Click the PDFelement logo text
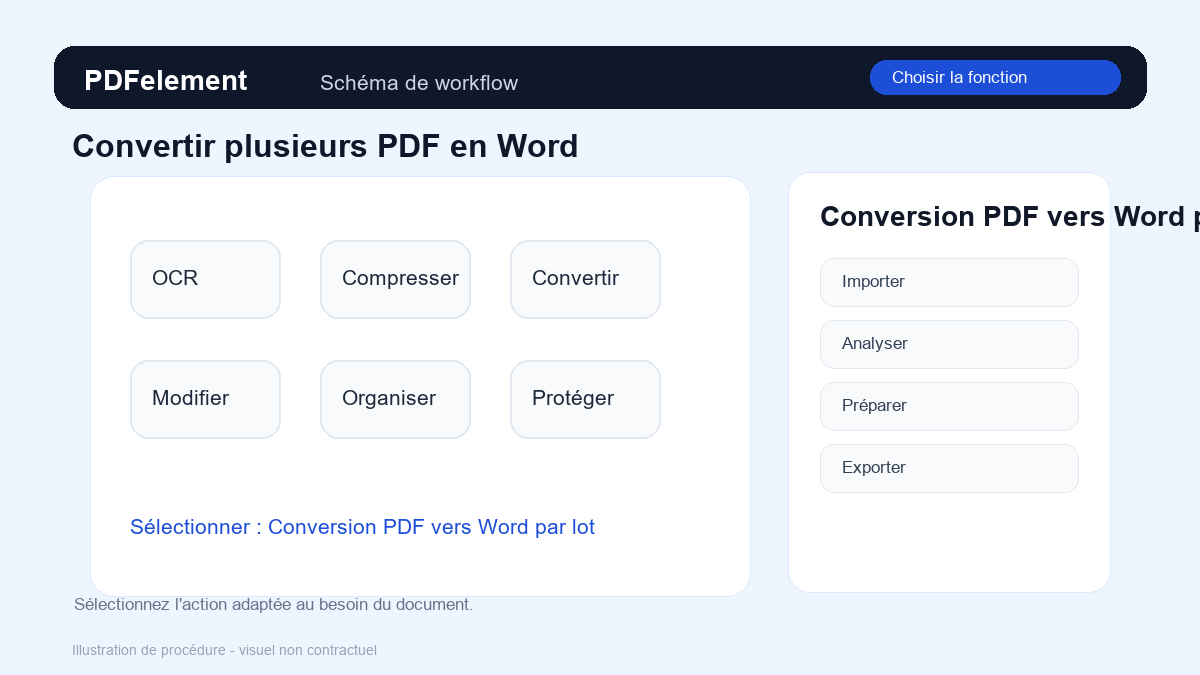Viewport: 1200px width, 675px height. tap(166, 81)
